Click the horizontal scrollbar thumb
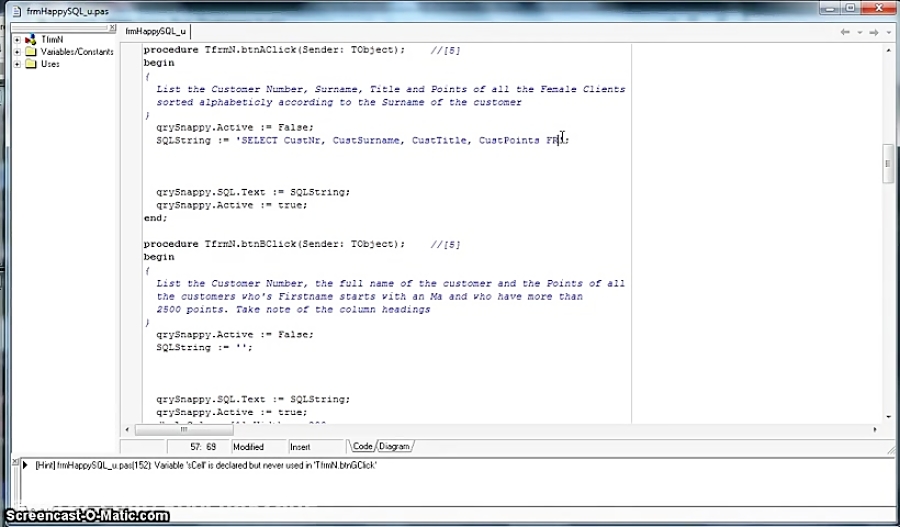This screenshot has width=900, height=527. (184, 429)
